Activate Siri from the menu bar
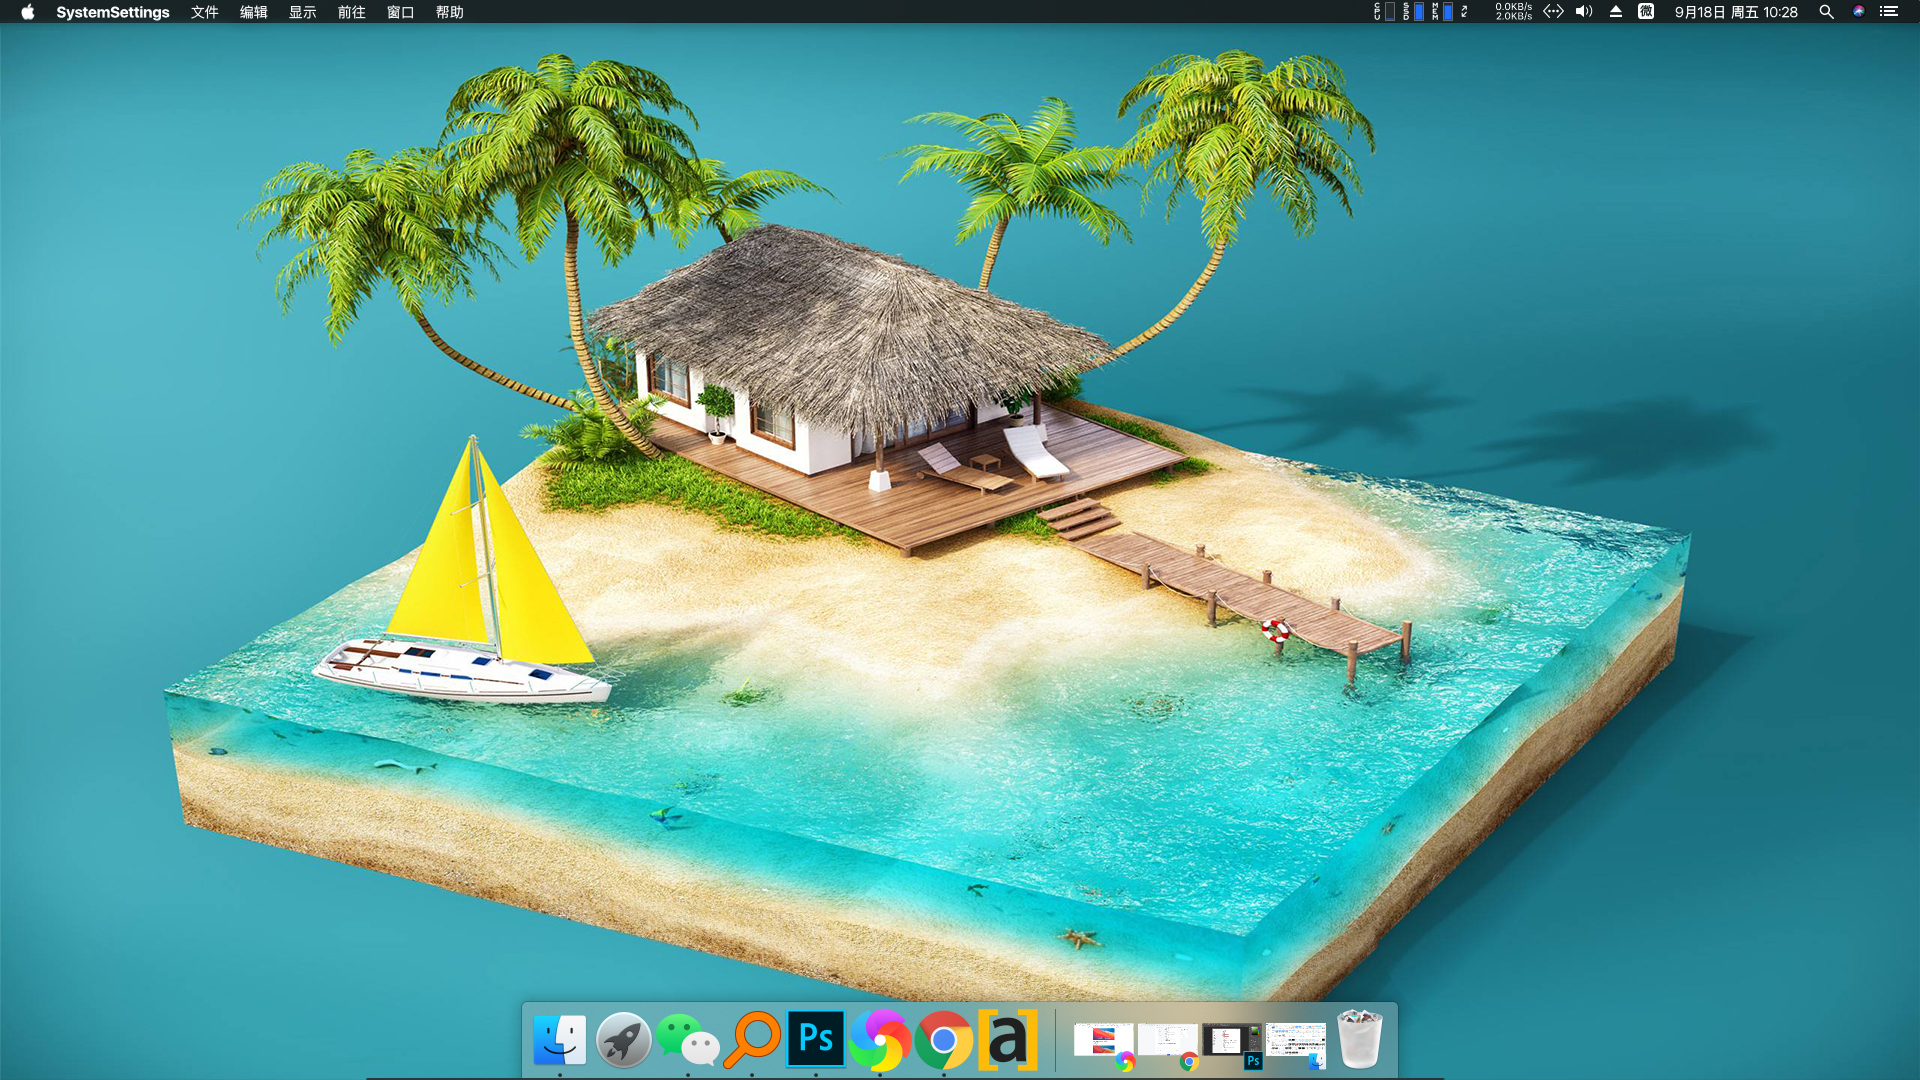This screenshot has width=1920, height=1080. pyautogui.click(x=1859, y=12)
